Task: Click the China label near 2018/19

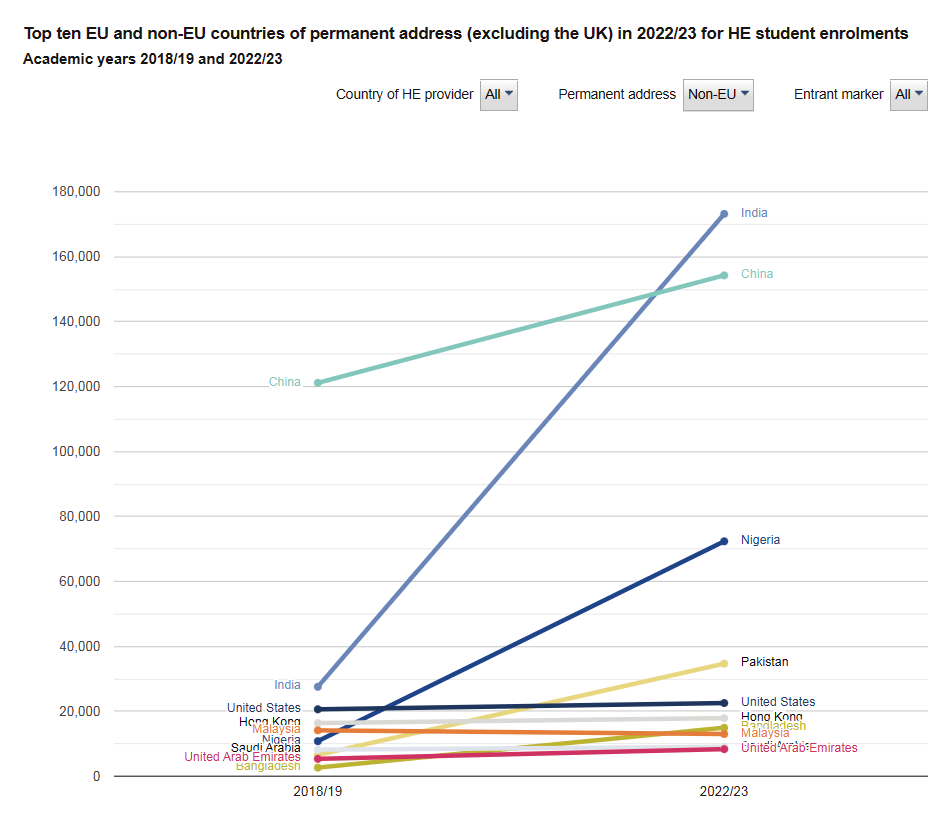Action: (284, 382)
